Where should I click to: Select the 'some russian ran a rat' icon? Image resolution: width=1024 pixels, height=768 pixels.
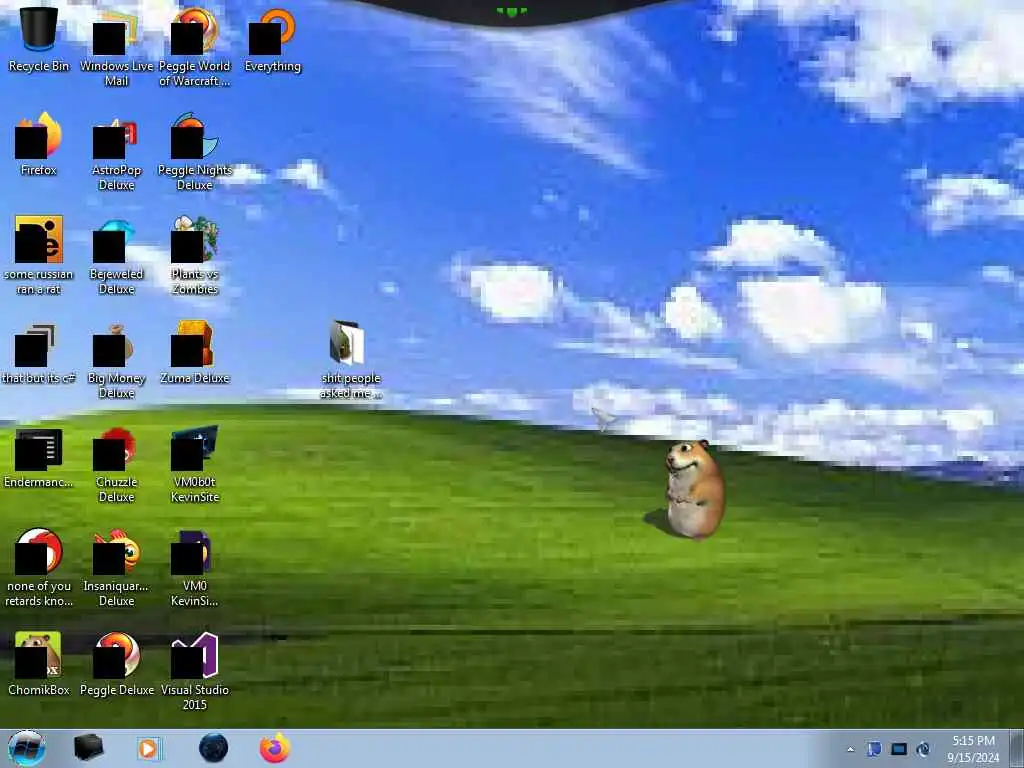pyautogui.click(x=39, y=255)
